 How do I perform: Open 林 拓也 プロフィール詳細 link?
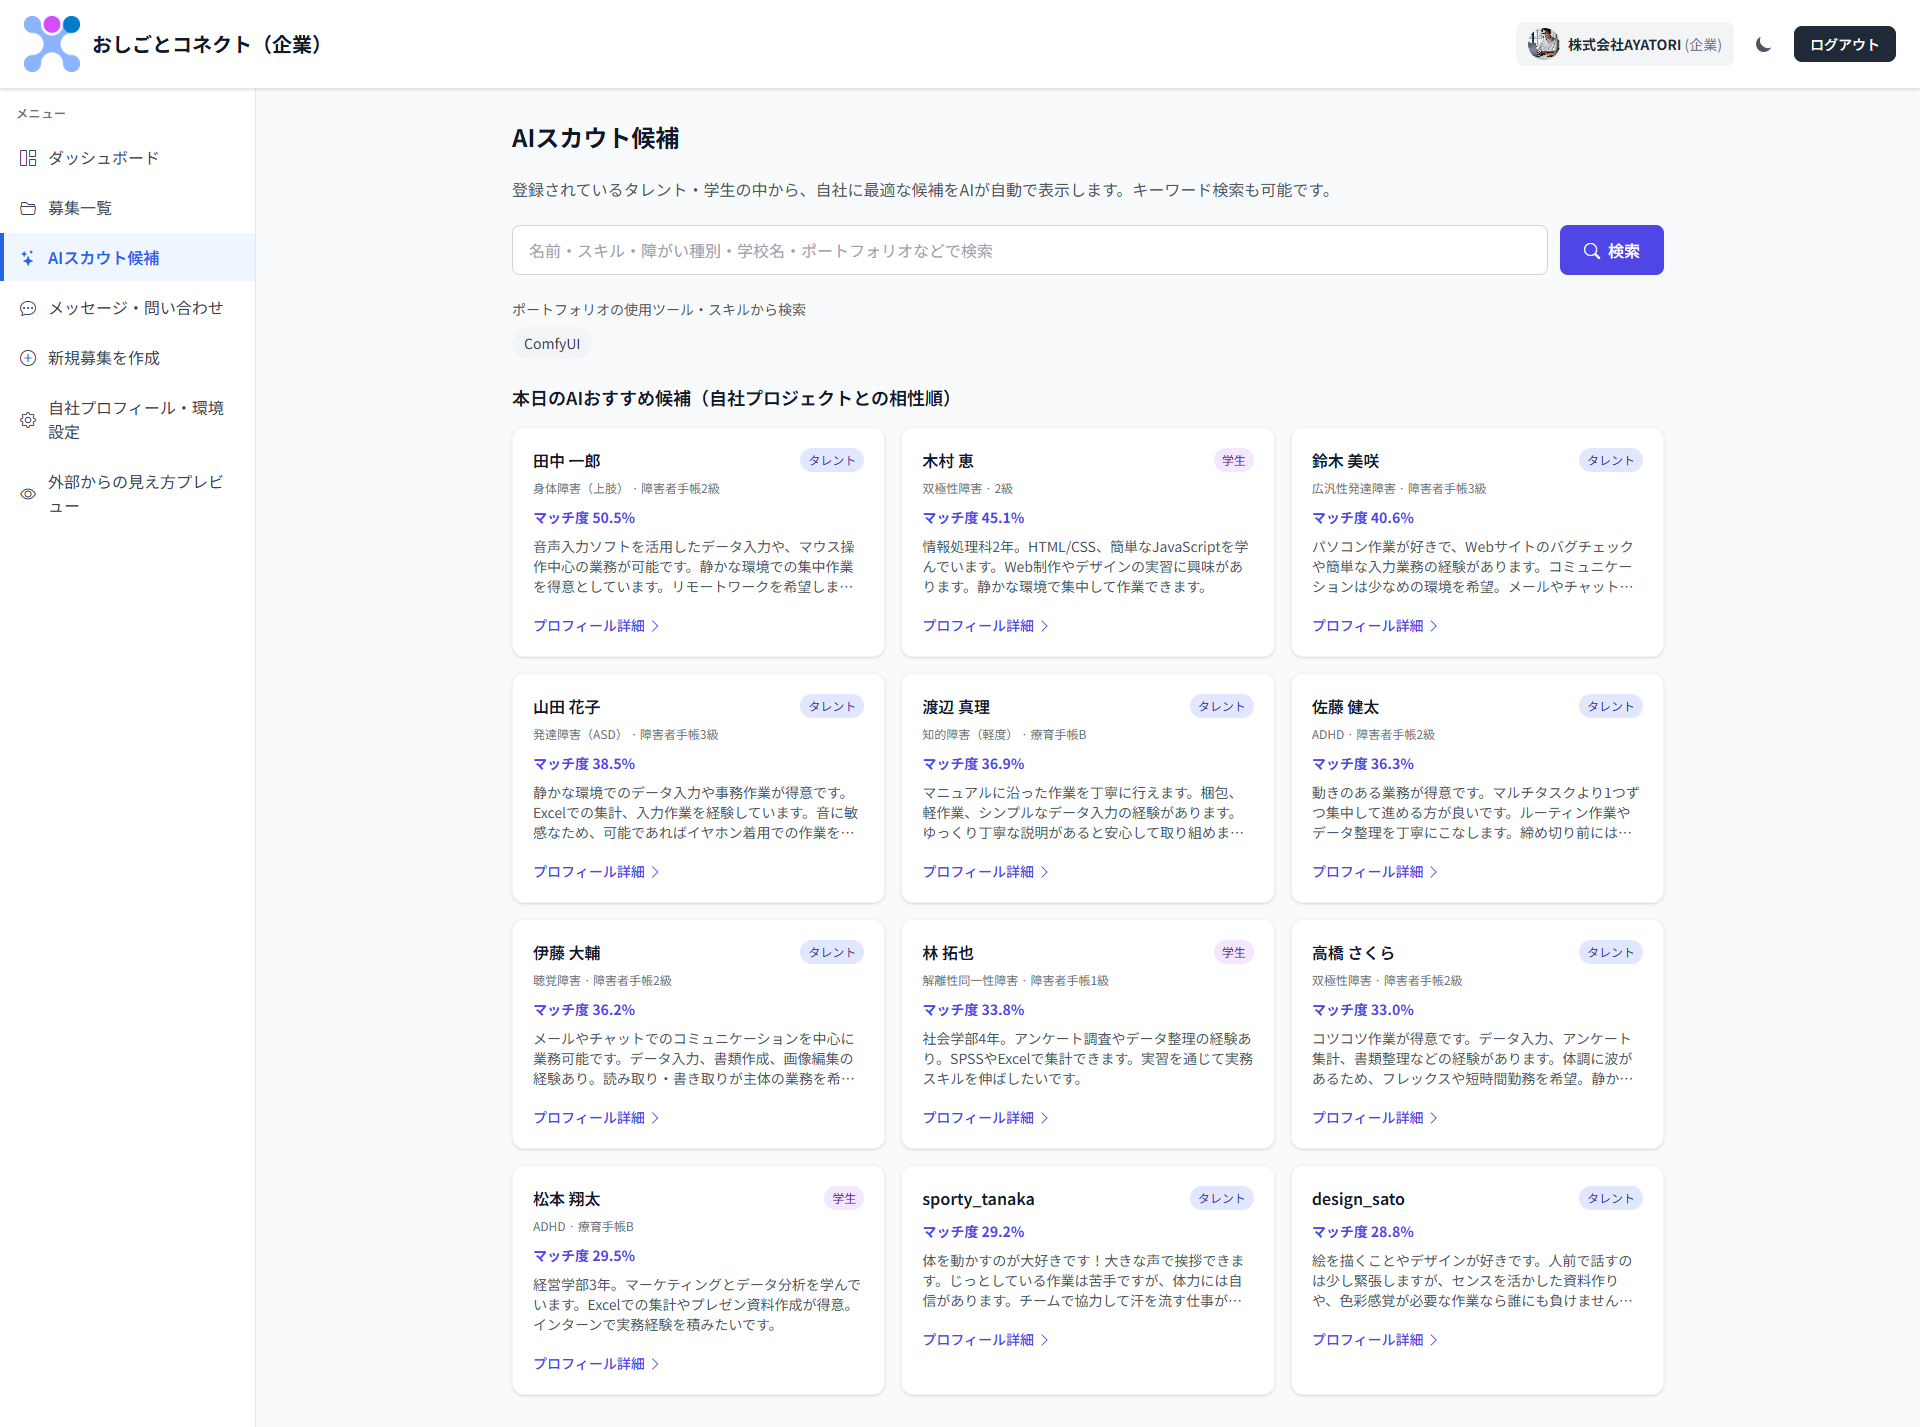click(985, 1118)
